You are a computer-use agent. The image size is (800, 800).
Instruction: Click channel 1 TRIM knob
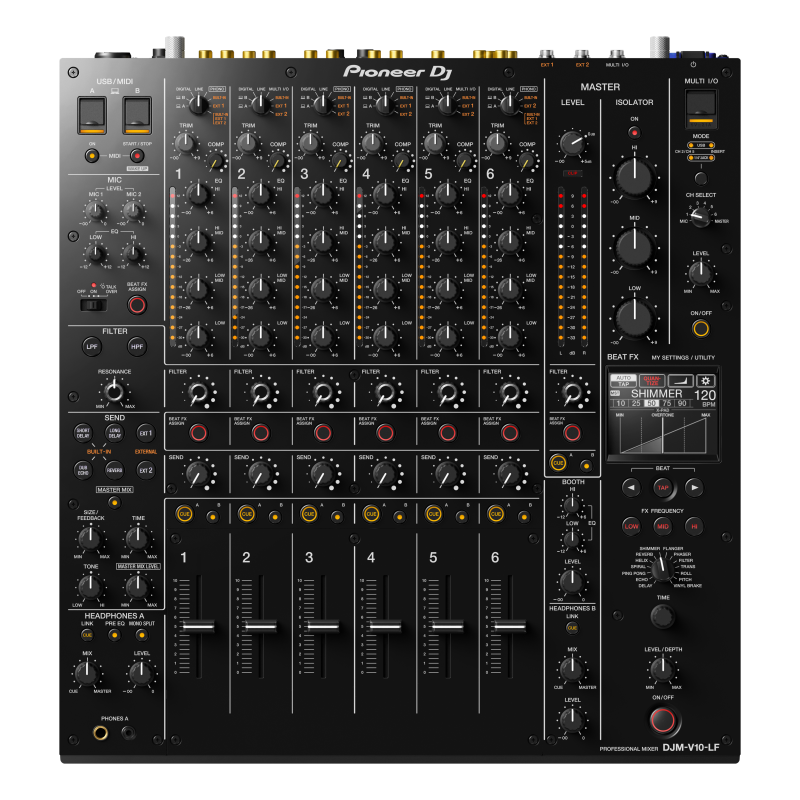pyautogui.click(x=185, y=143)
